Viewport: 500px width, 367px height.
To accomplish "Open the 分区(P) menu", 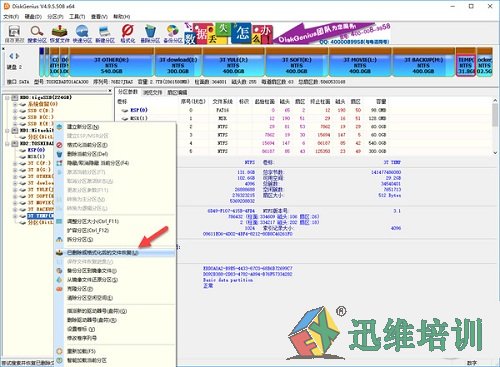I will pos(55,16).
